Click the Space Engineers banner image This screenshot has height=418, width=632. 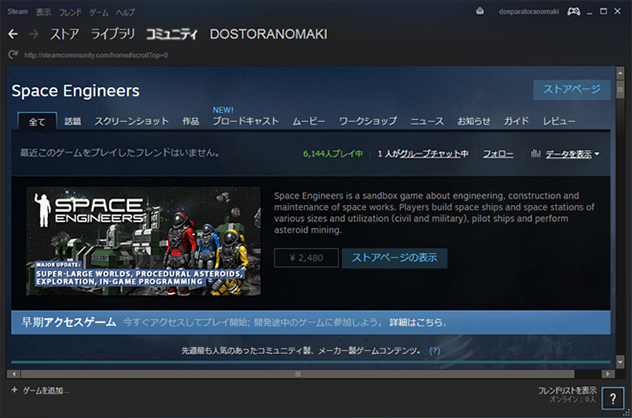tap(143, 241)
